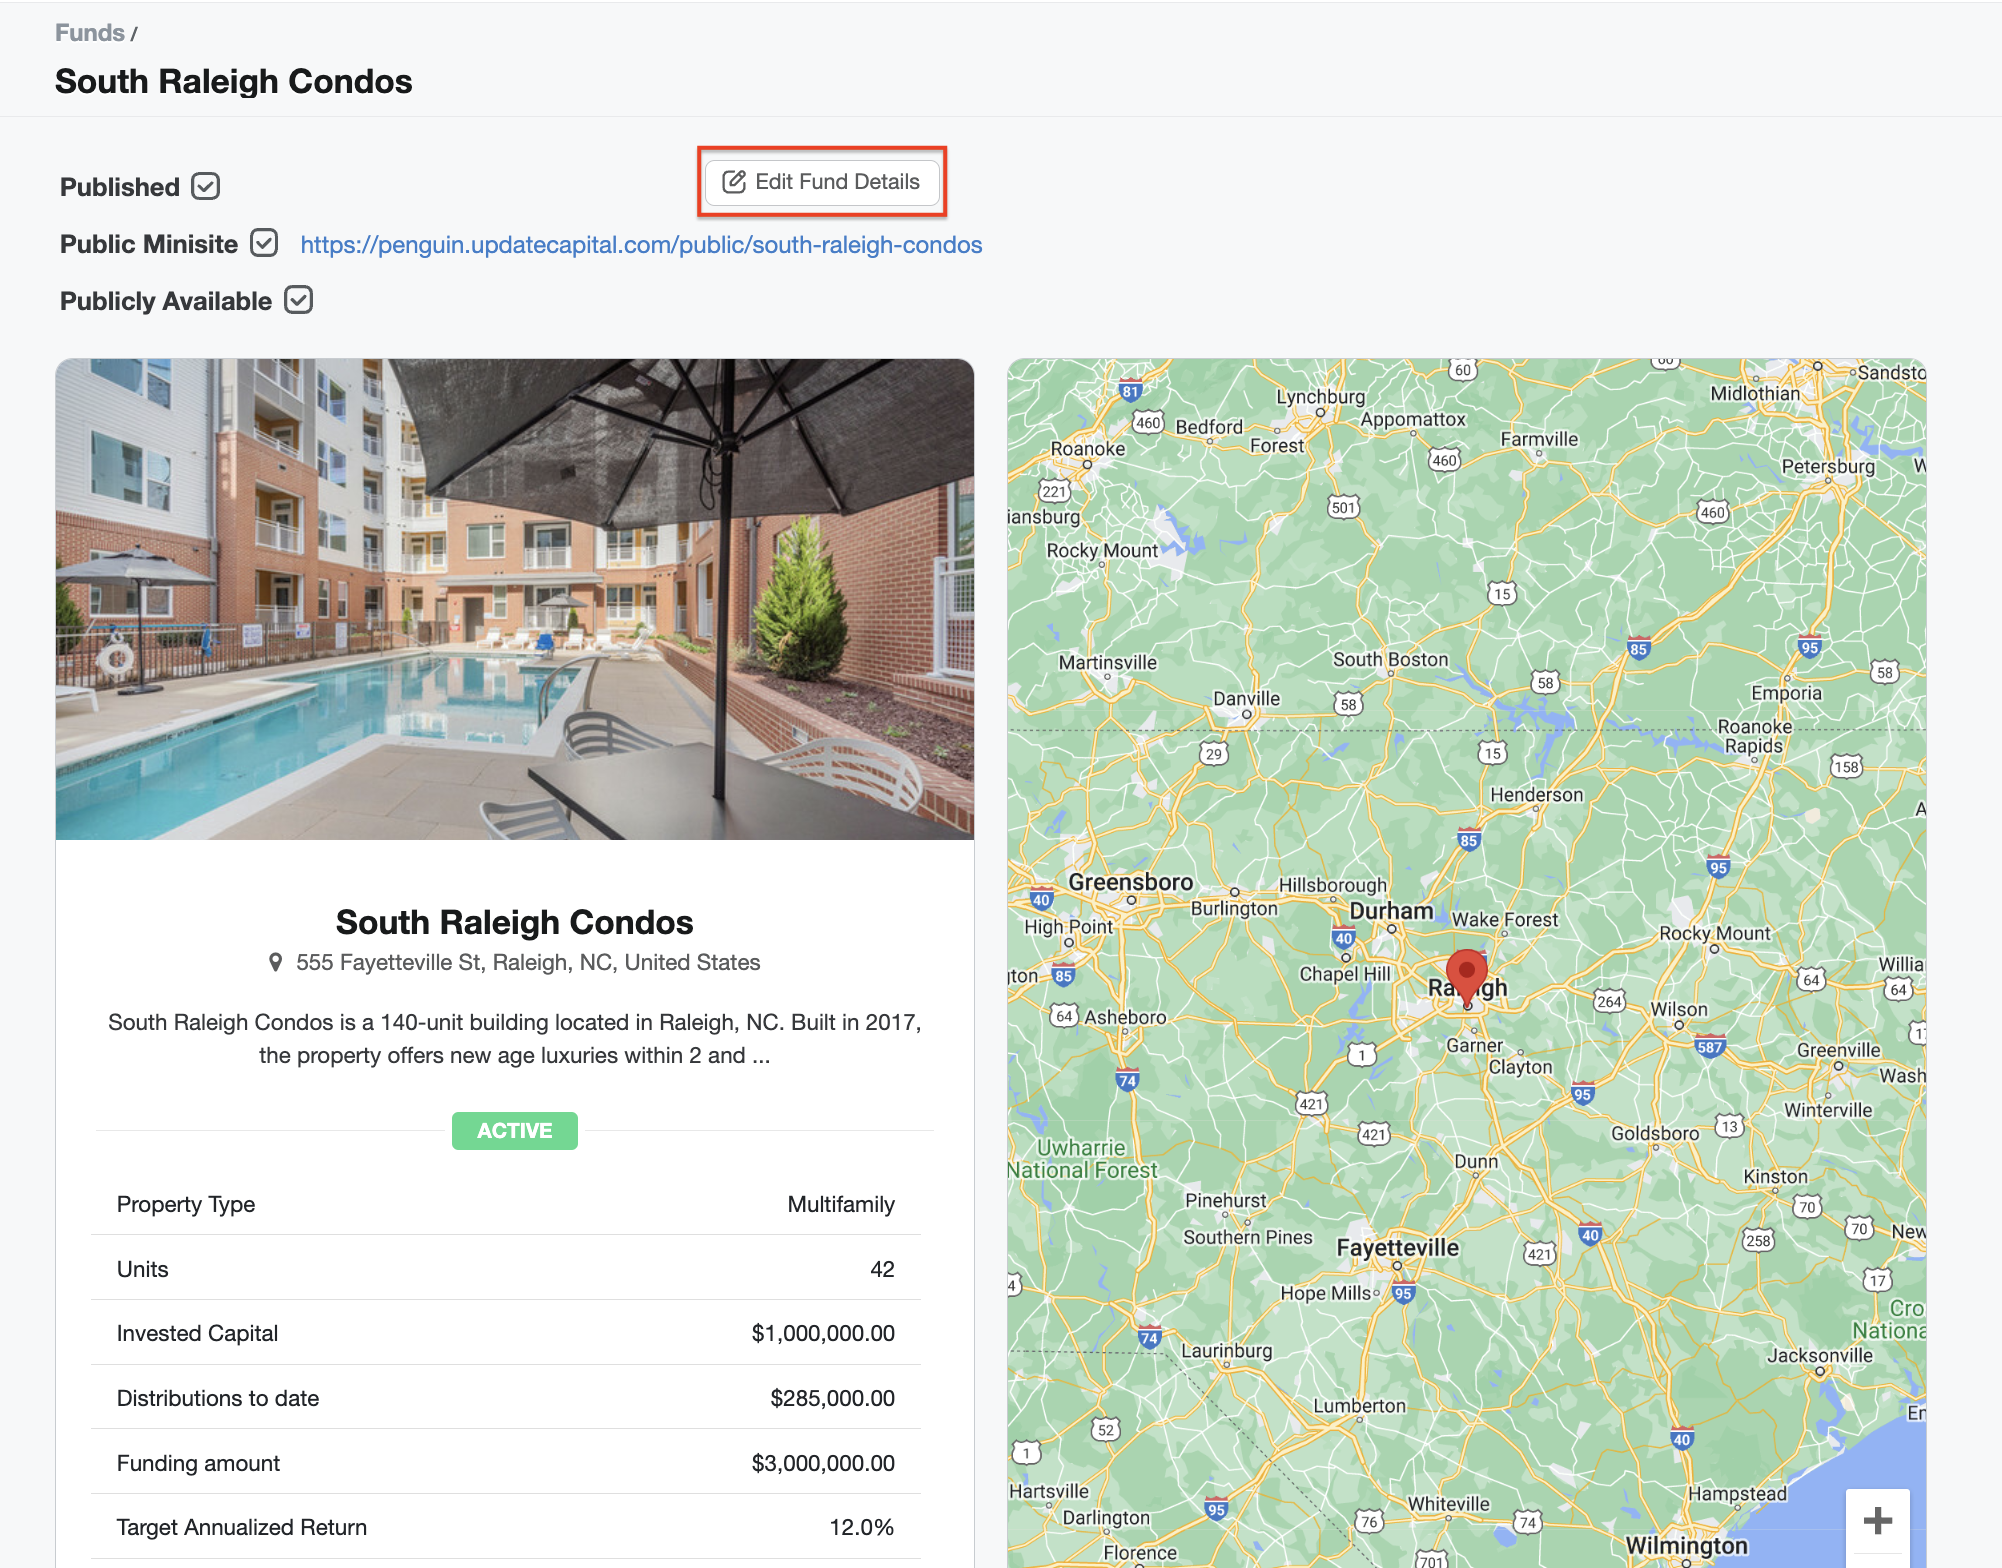Click the I-85 shield near Henderson
Viewport: 2002px width, 1568px height.
(x=1468, y=840)
